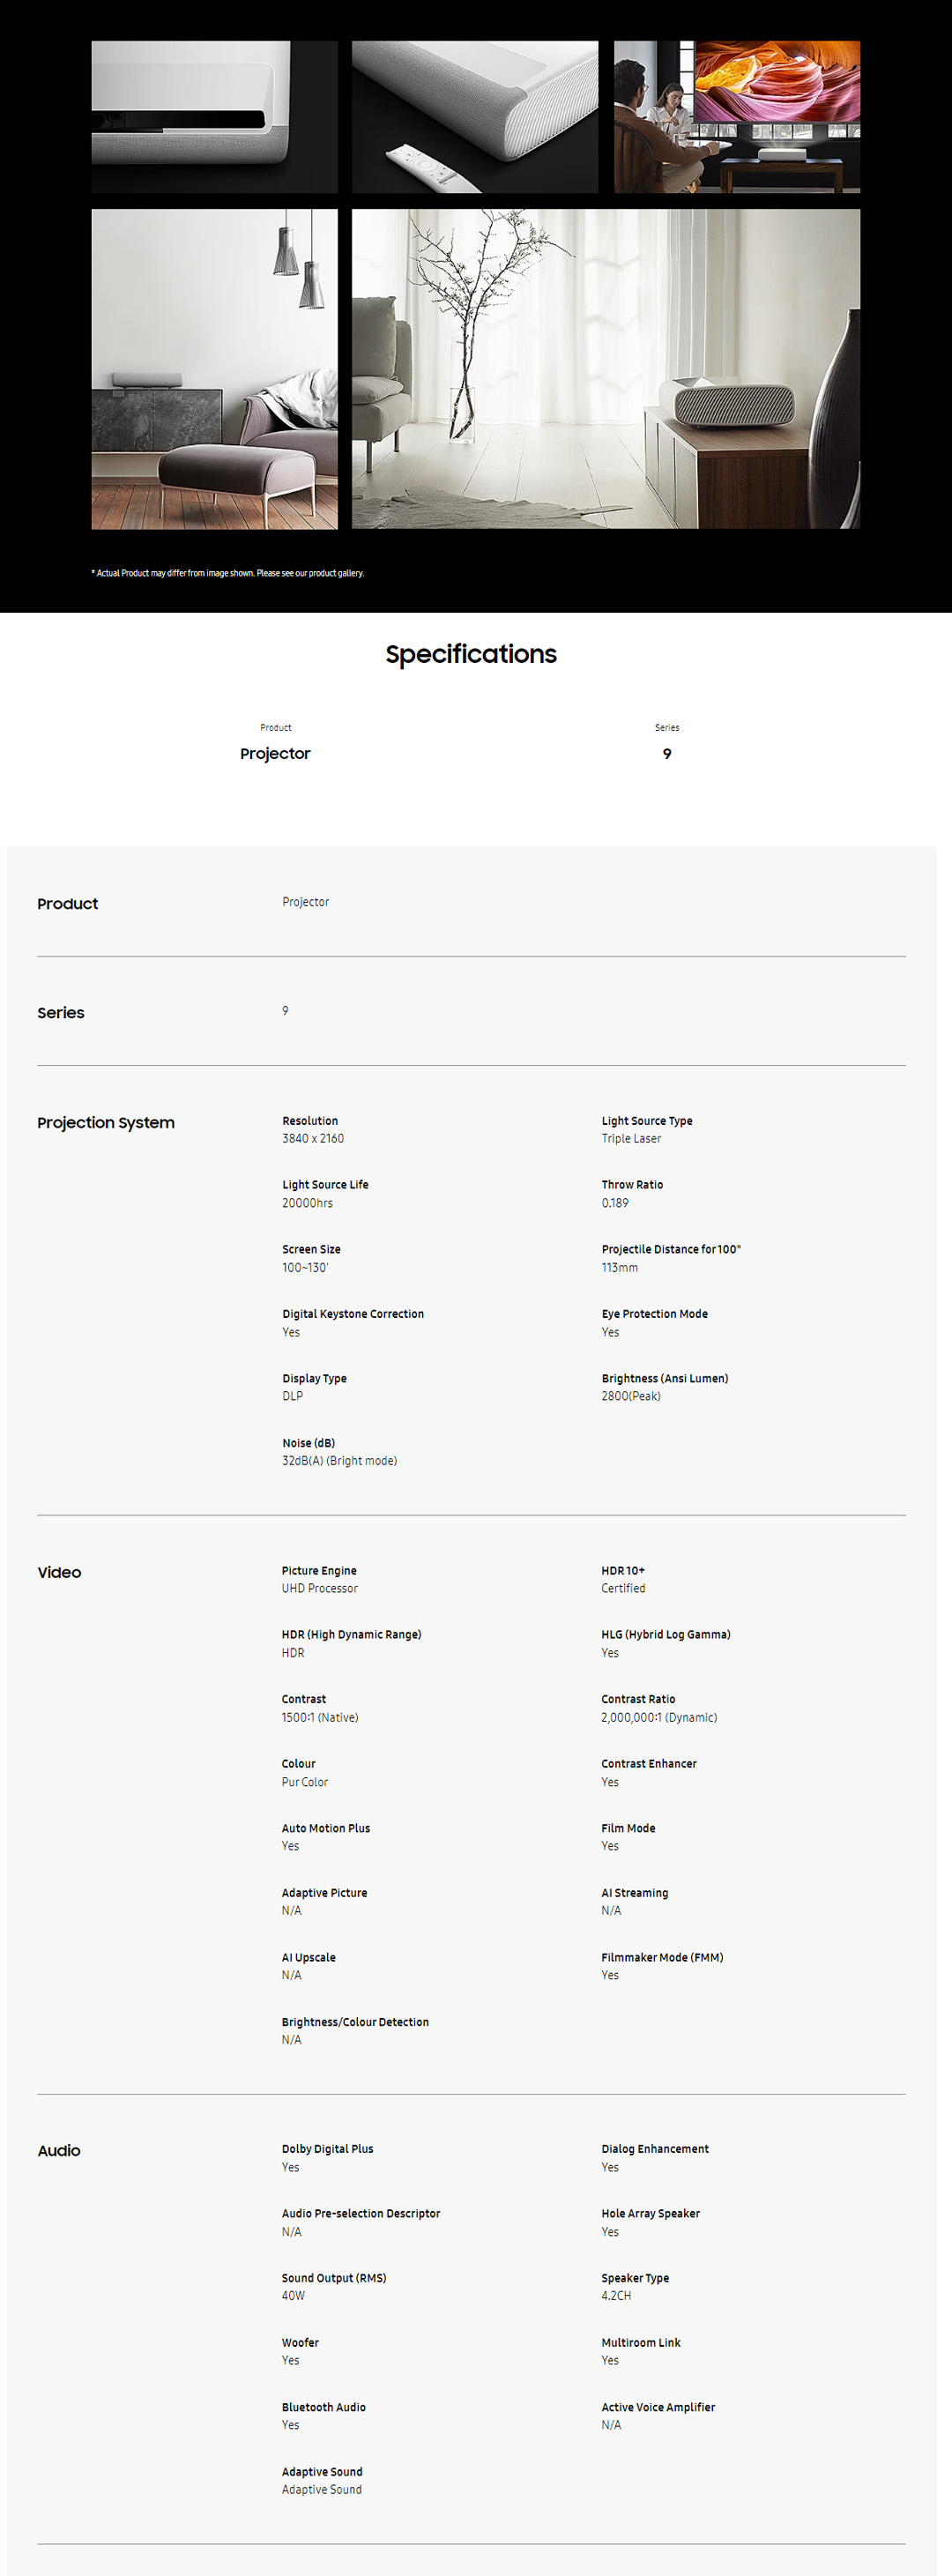
Task: Click the Projector product summary value
Action: pyautogui.click(x=275, y=754)
